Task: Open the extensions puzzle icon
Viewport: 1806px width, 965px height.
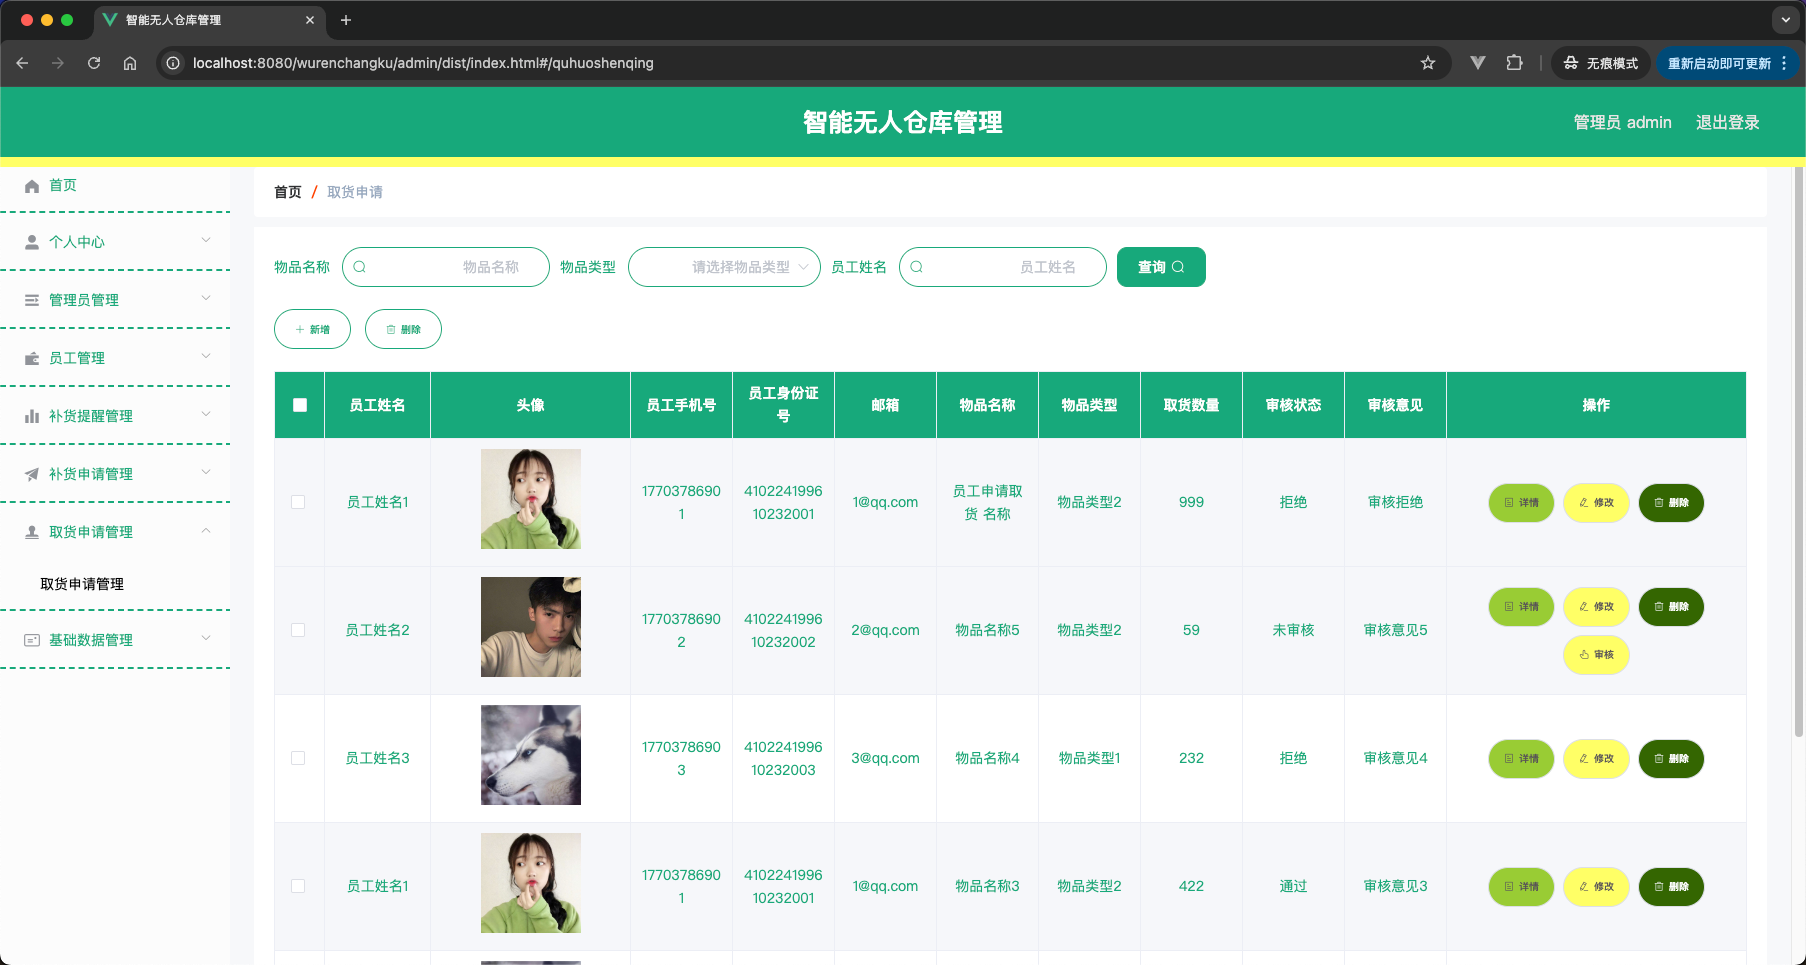Action: [x=1514, y=63]
